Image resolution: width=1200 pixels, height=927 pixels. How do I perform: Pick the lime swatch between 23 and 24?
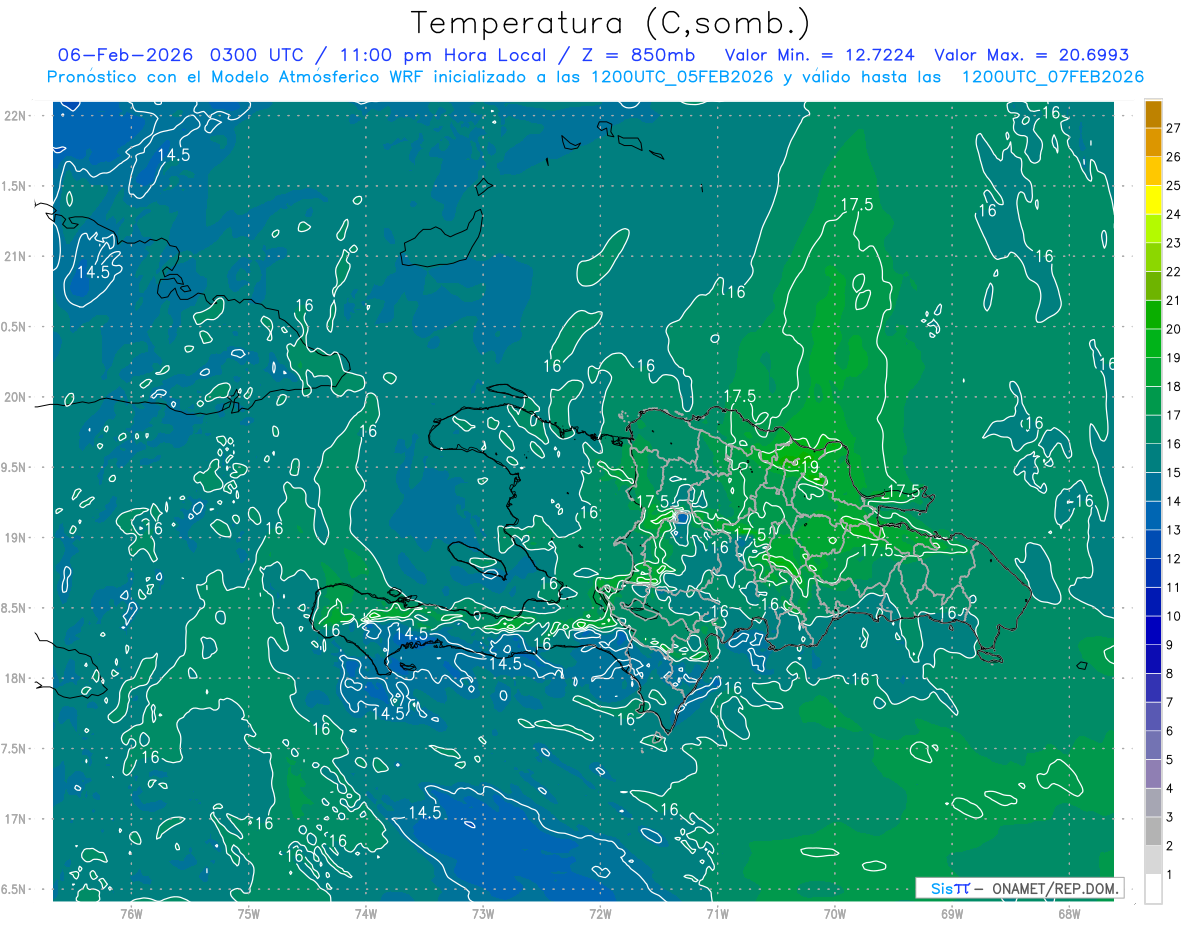(1153, 229)
